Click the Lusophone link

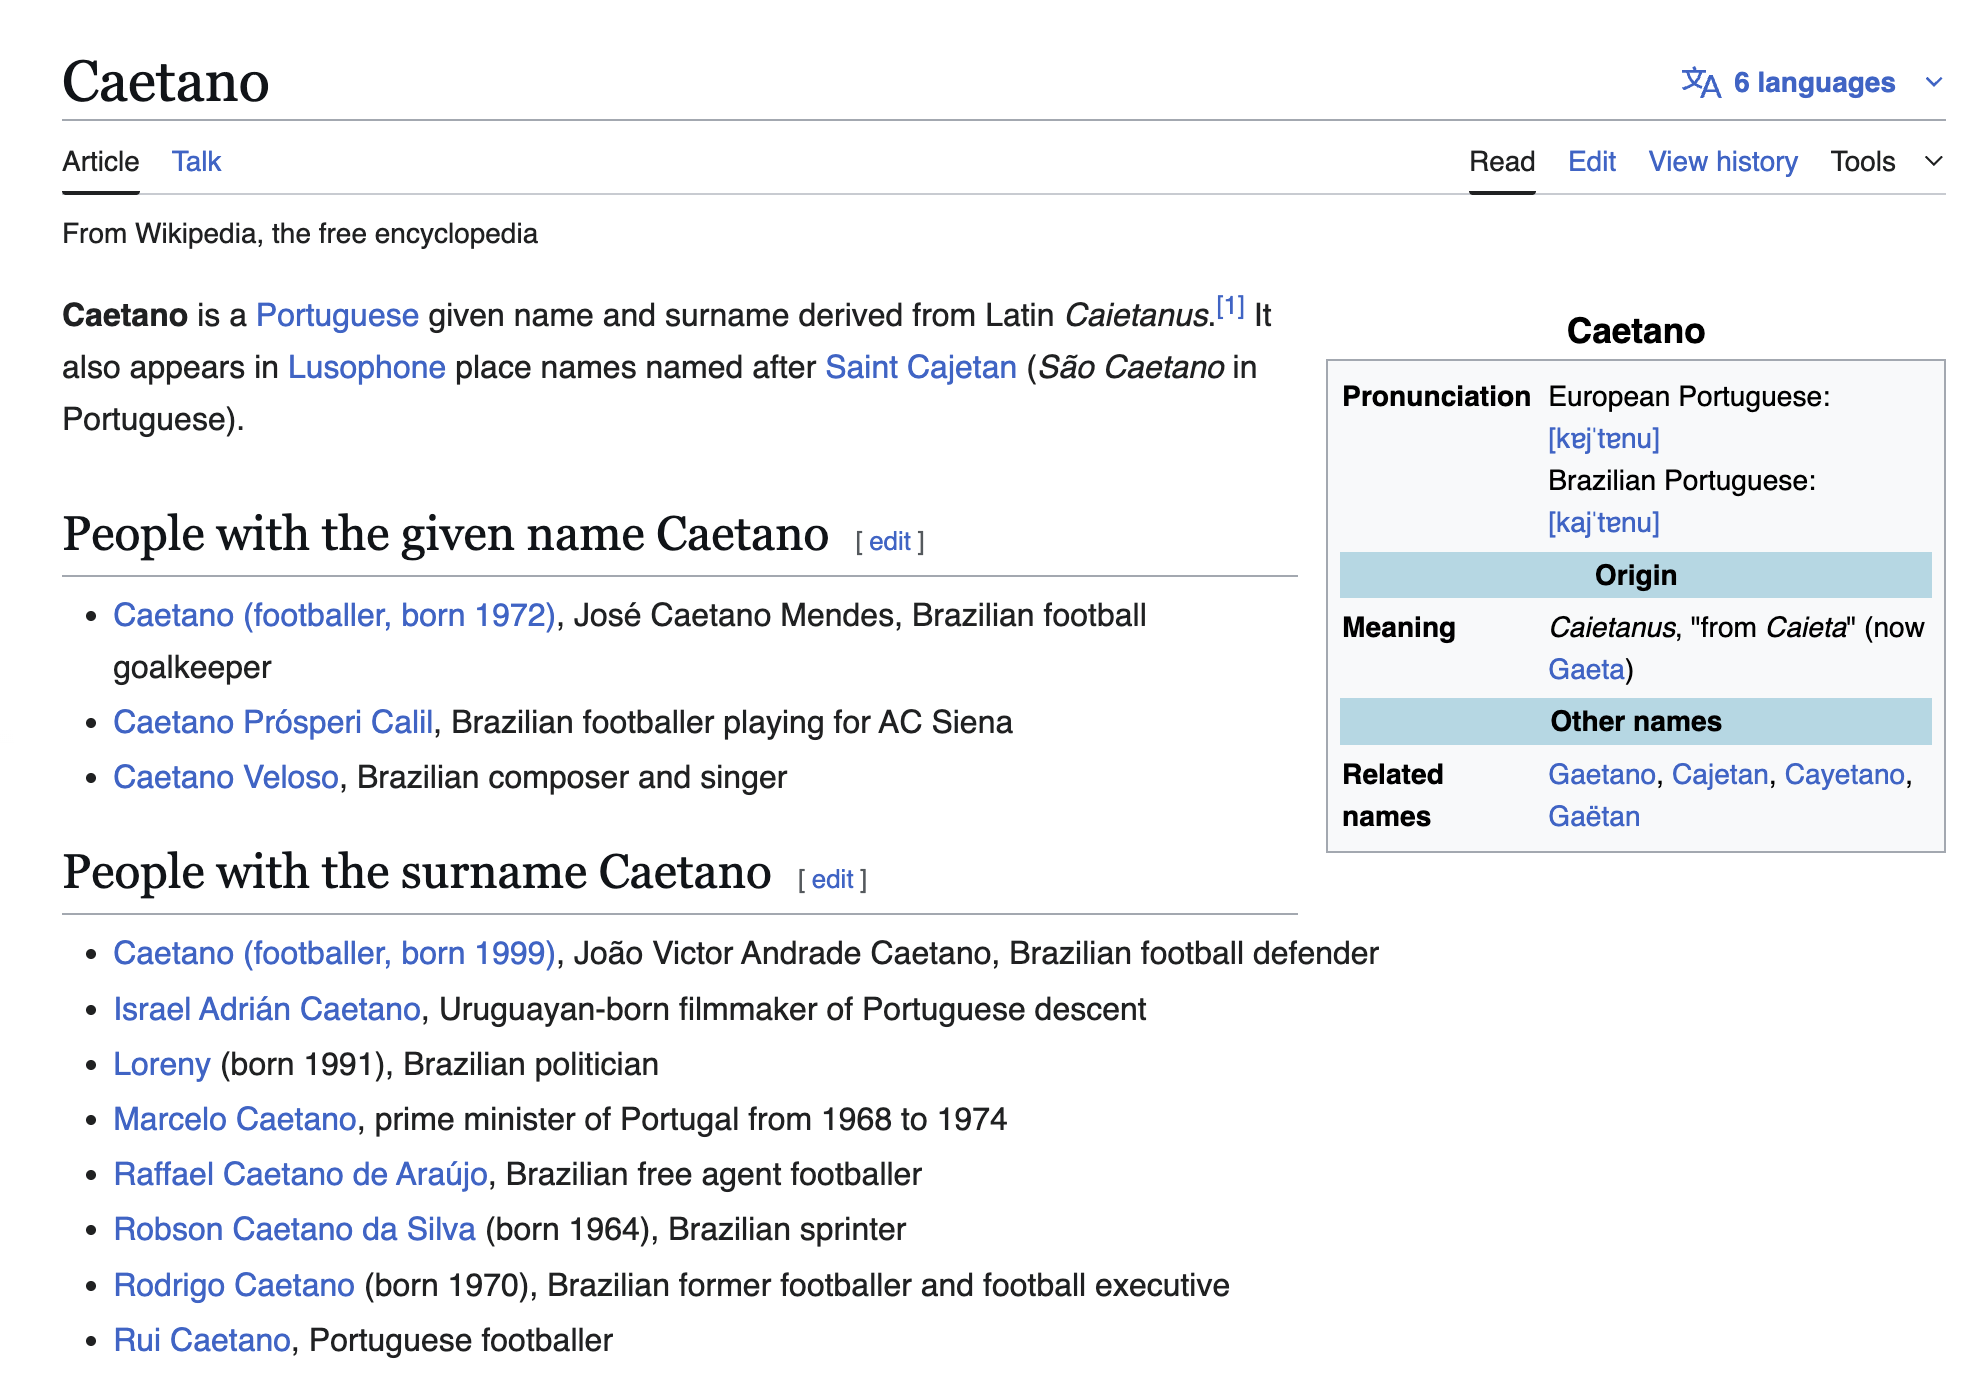366,367
